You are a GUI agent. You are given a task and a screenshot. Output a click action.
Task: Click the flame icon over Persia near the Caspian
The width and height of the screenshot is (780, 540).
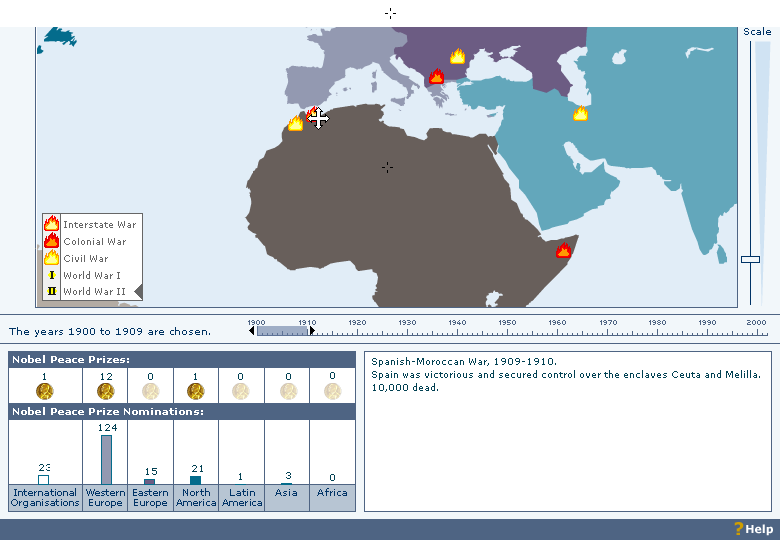click(580, 113)
